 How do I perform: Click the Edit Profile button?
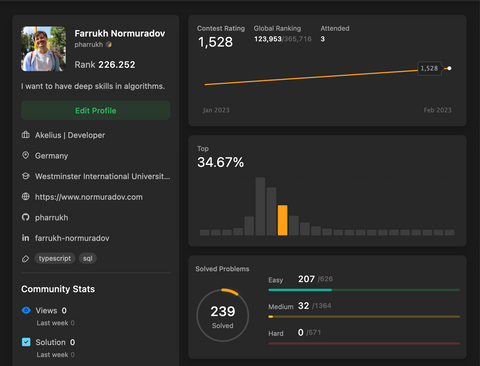coord(96,111)
